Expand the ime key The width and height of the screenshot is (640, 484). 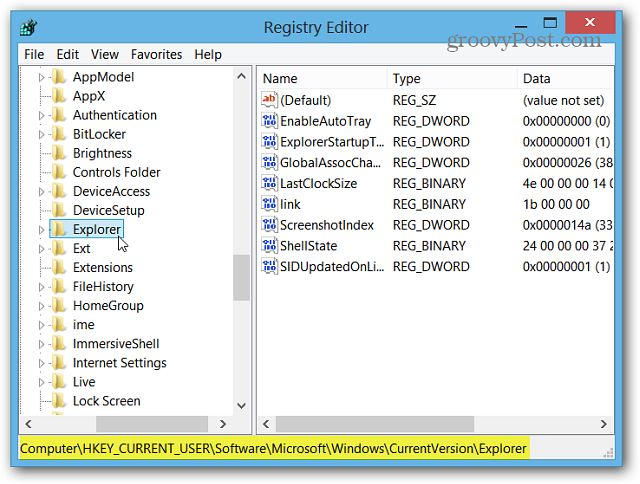(x=41, y=325)
